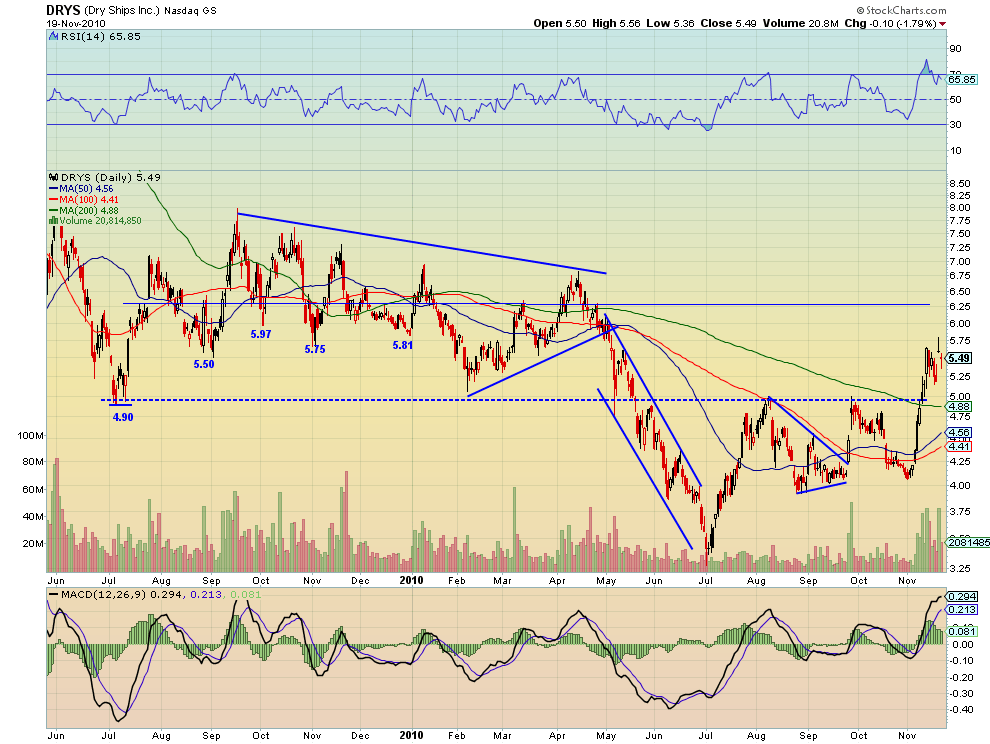Click the May label on price chart date axis
990x744 pixels.
tap(606, 580)
